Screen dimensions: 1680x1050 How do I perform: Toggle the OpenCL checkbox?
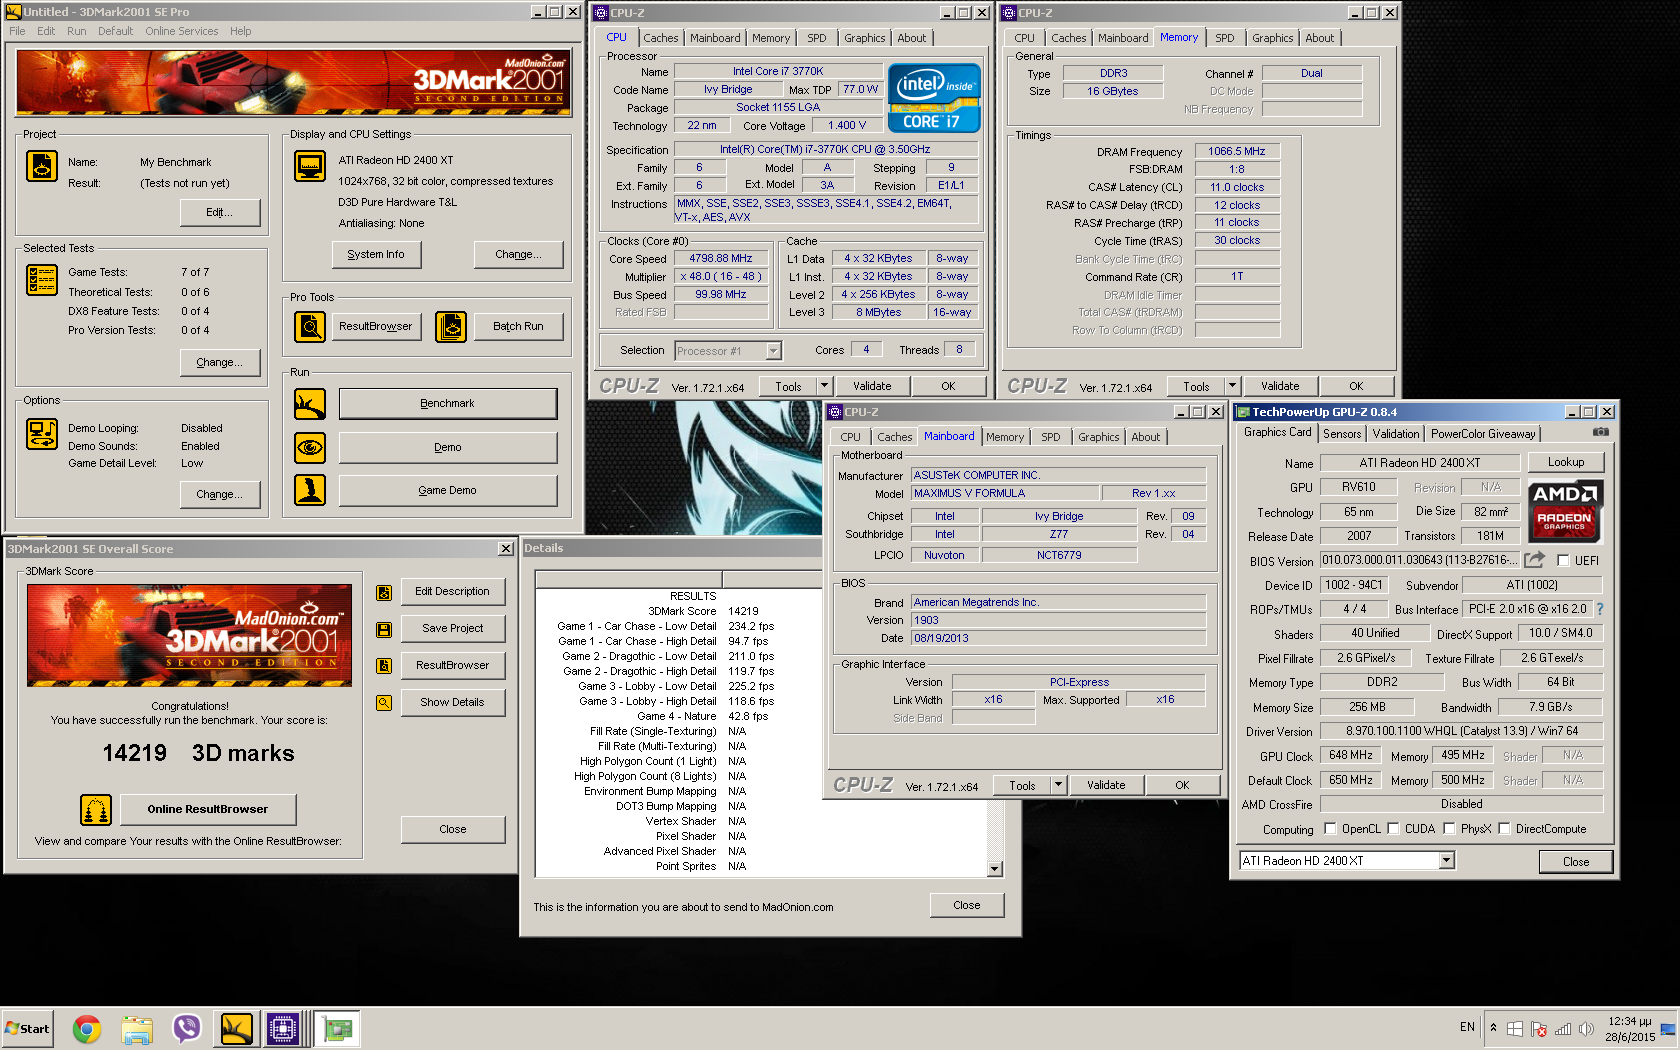[x=1330, y=828]
